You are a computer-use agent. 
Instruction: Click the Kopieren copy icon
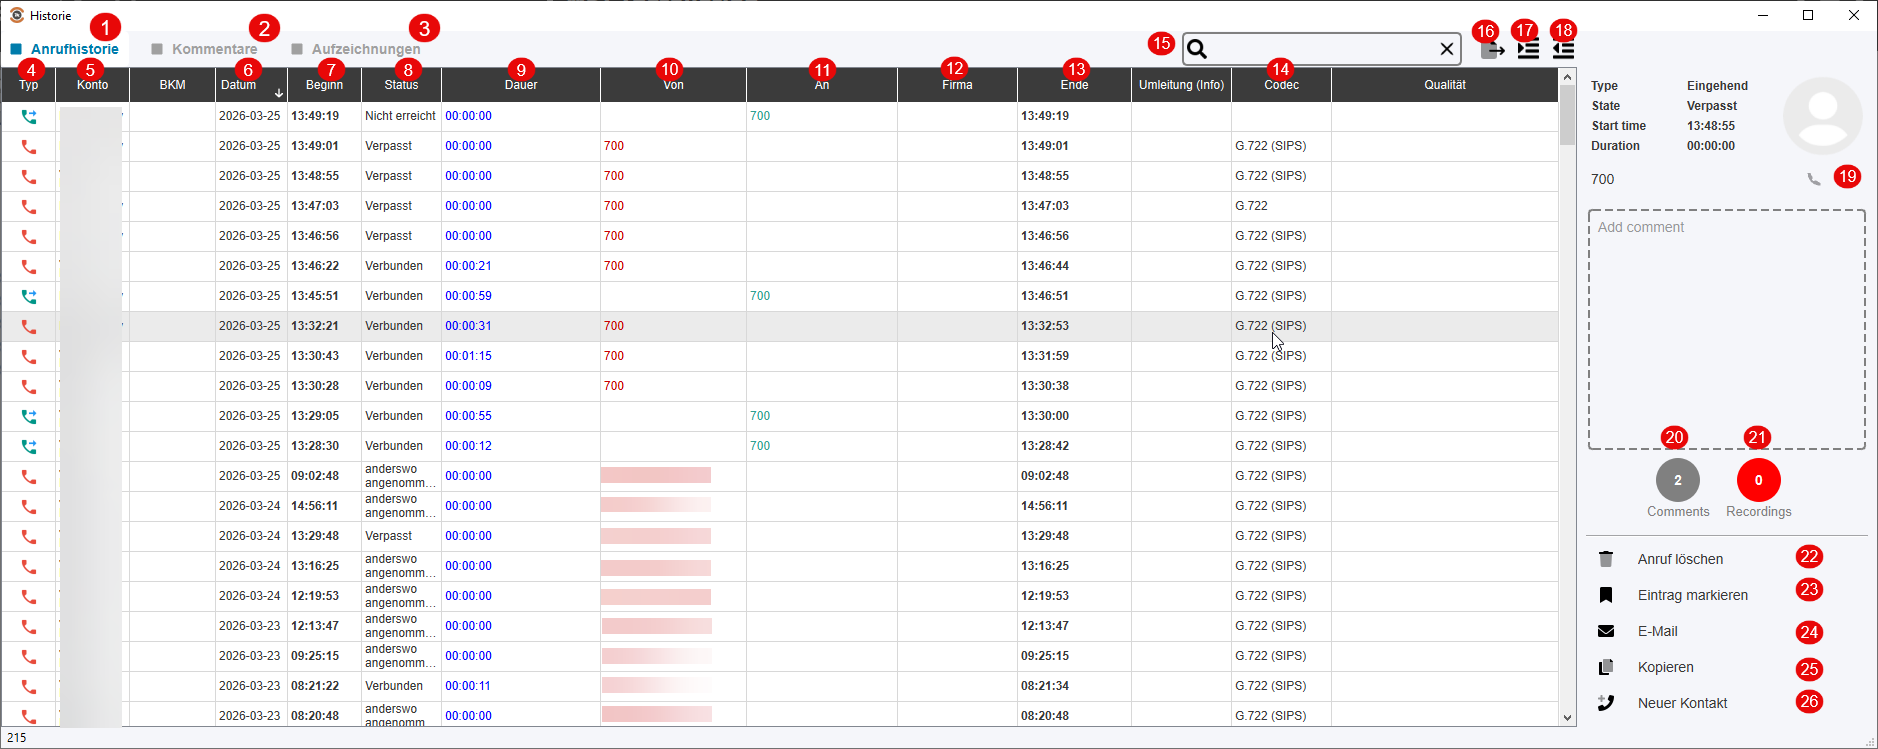pyautogui.click(x=1606, y=667)
